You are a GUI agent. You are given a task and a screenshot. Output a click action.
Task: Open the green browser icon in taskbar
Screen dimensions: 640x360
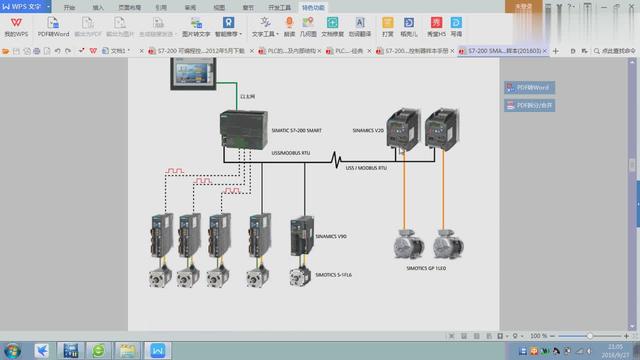98,351
